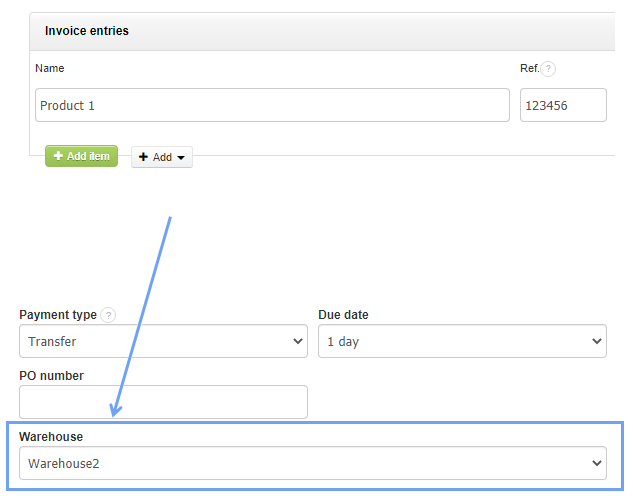Click into the empty PO number field
Image resolution: width=633 pixels, height=498 pixels.
(x=163, y=402)
